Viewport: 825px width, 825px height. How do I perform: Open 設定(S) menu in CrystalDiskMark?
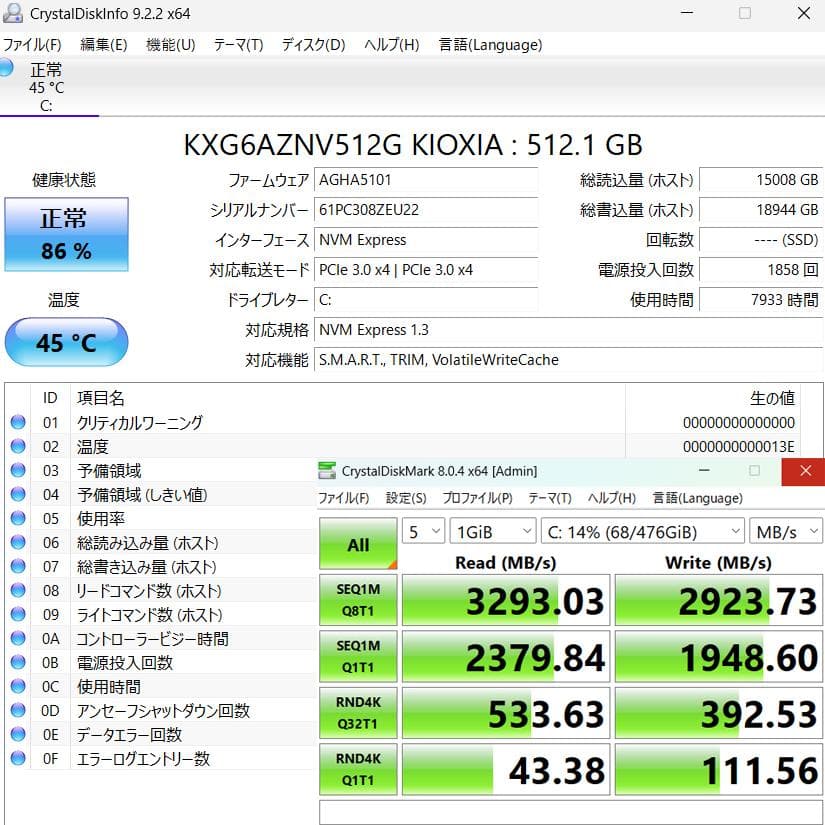tap(406, 498)
